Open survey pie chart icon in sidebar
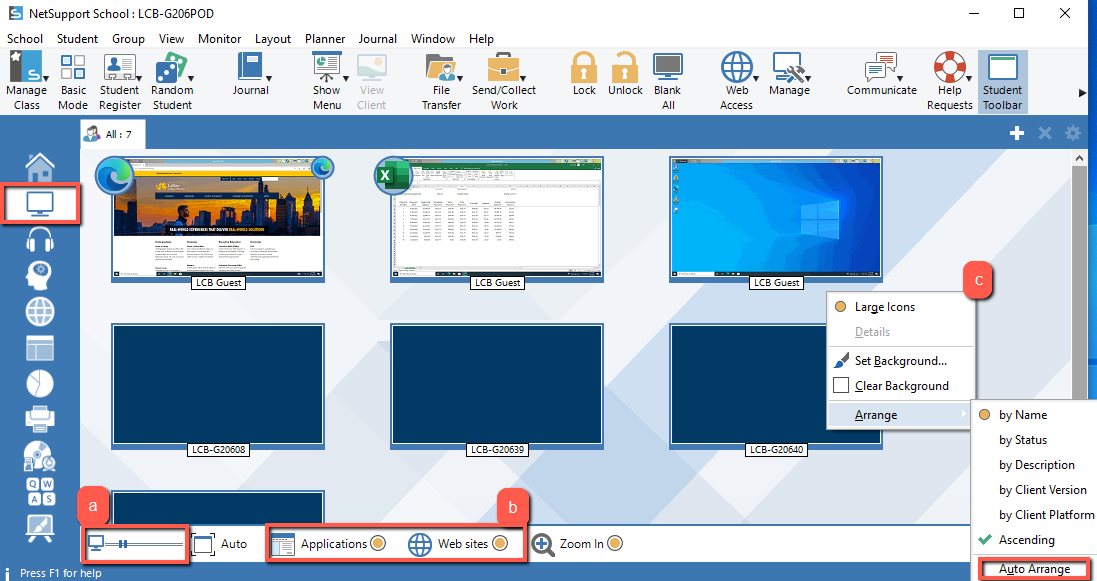Screen dimensions: 1097x581 [40, 383]
